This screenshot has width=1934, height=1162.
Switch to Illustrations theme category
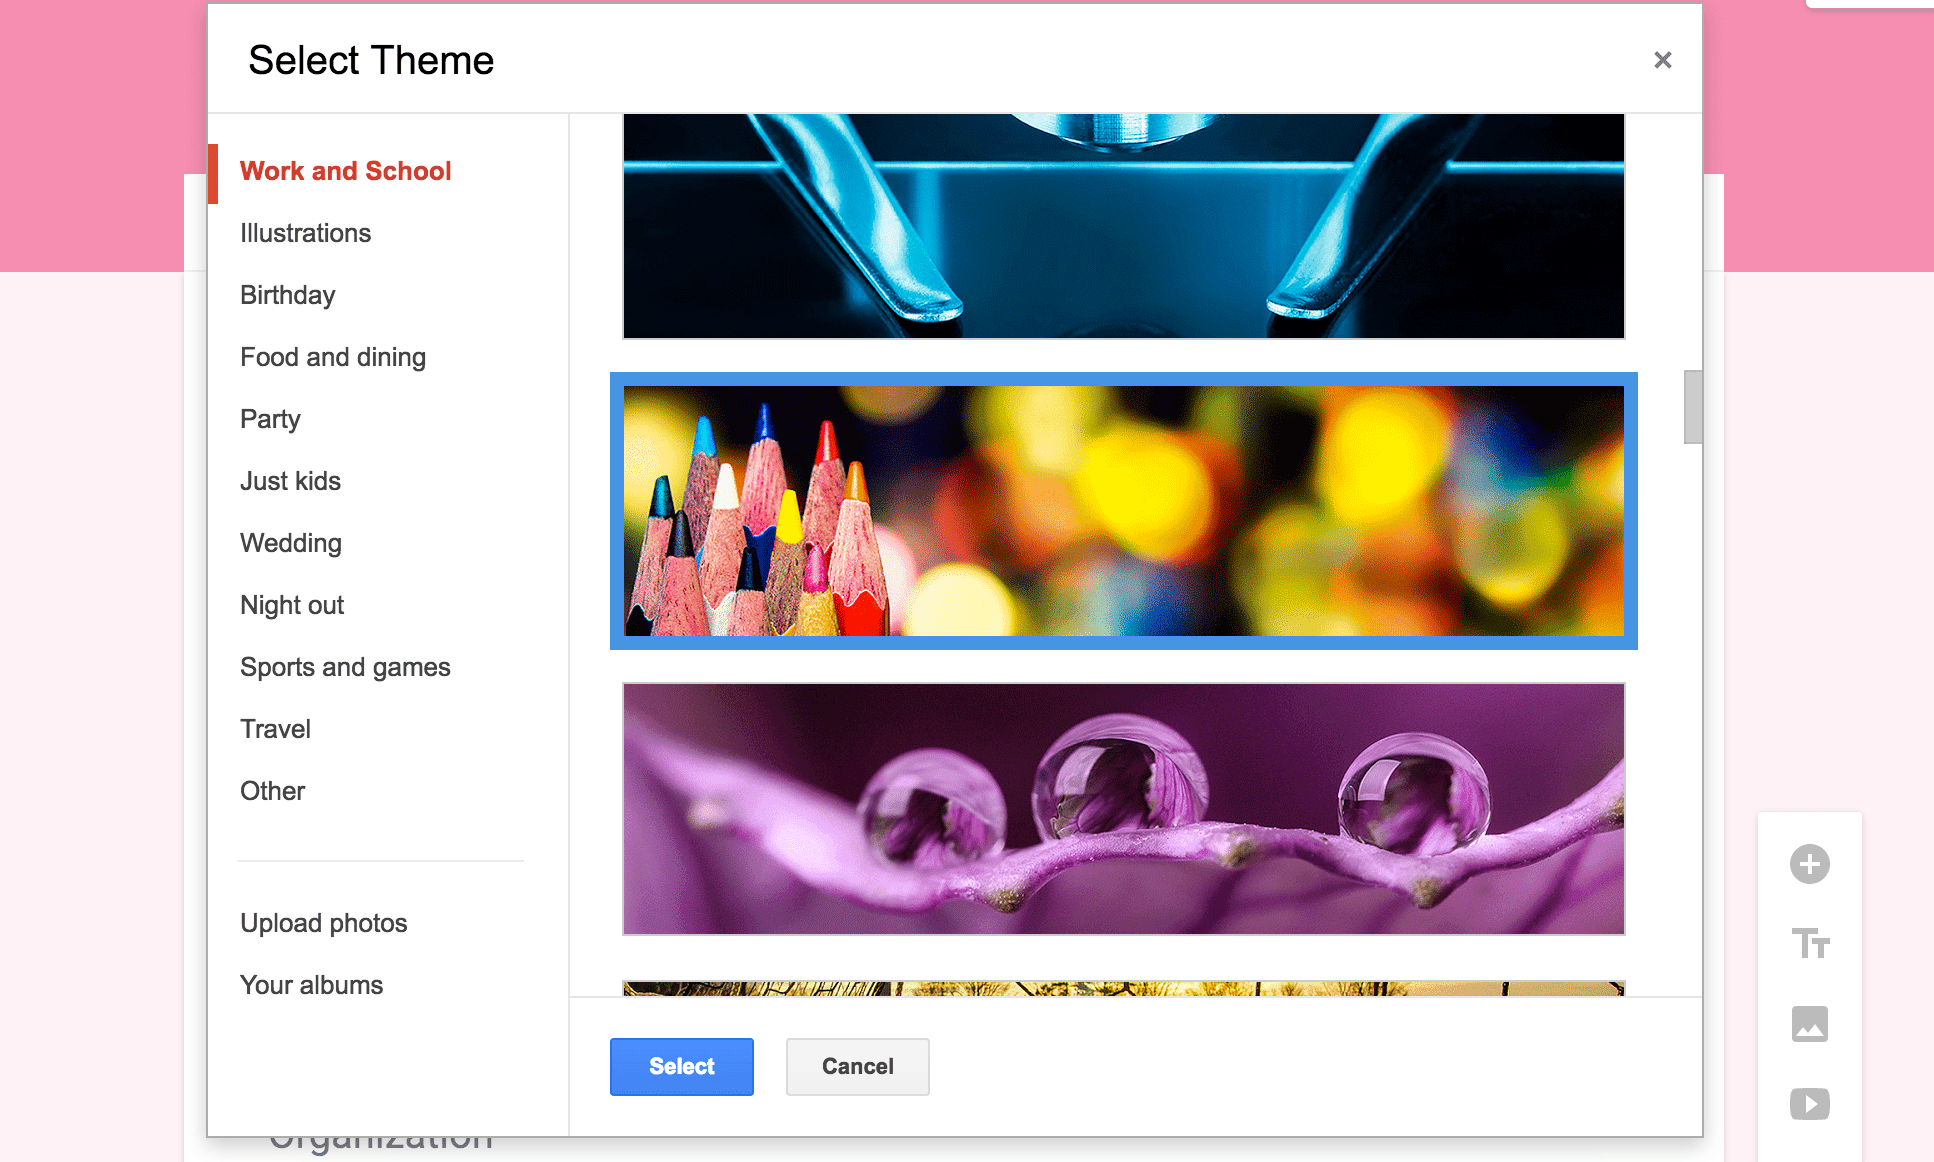coord(305,233)
